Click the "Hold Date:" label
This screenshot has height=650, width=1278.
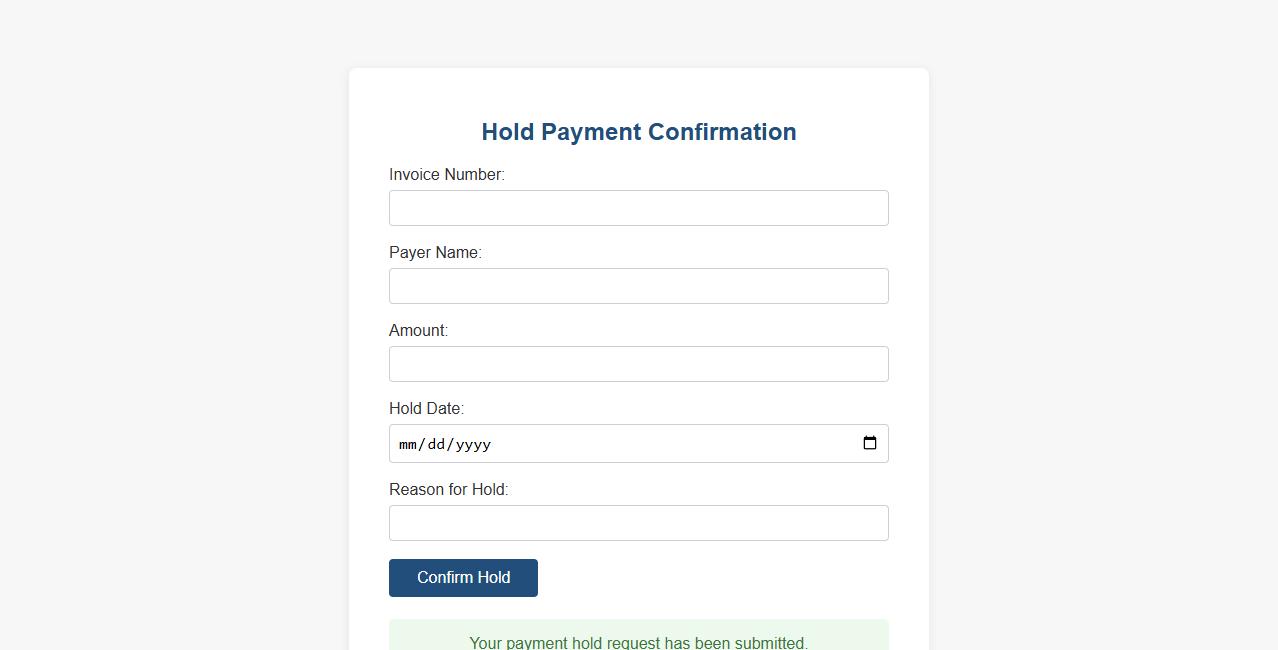(x=426, y=408)
